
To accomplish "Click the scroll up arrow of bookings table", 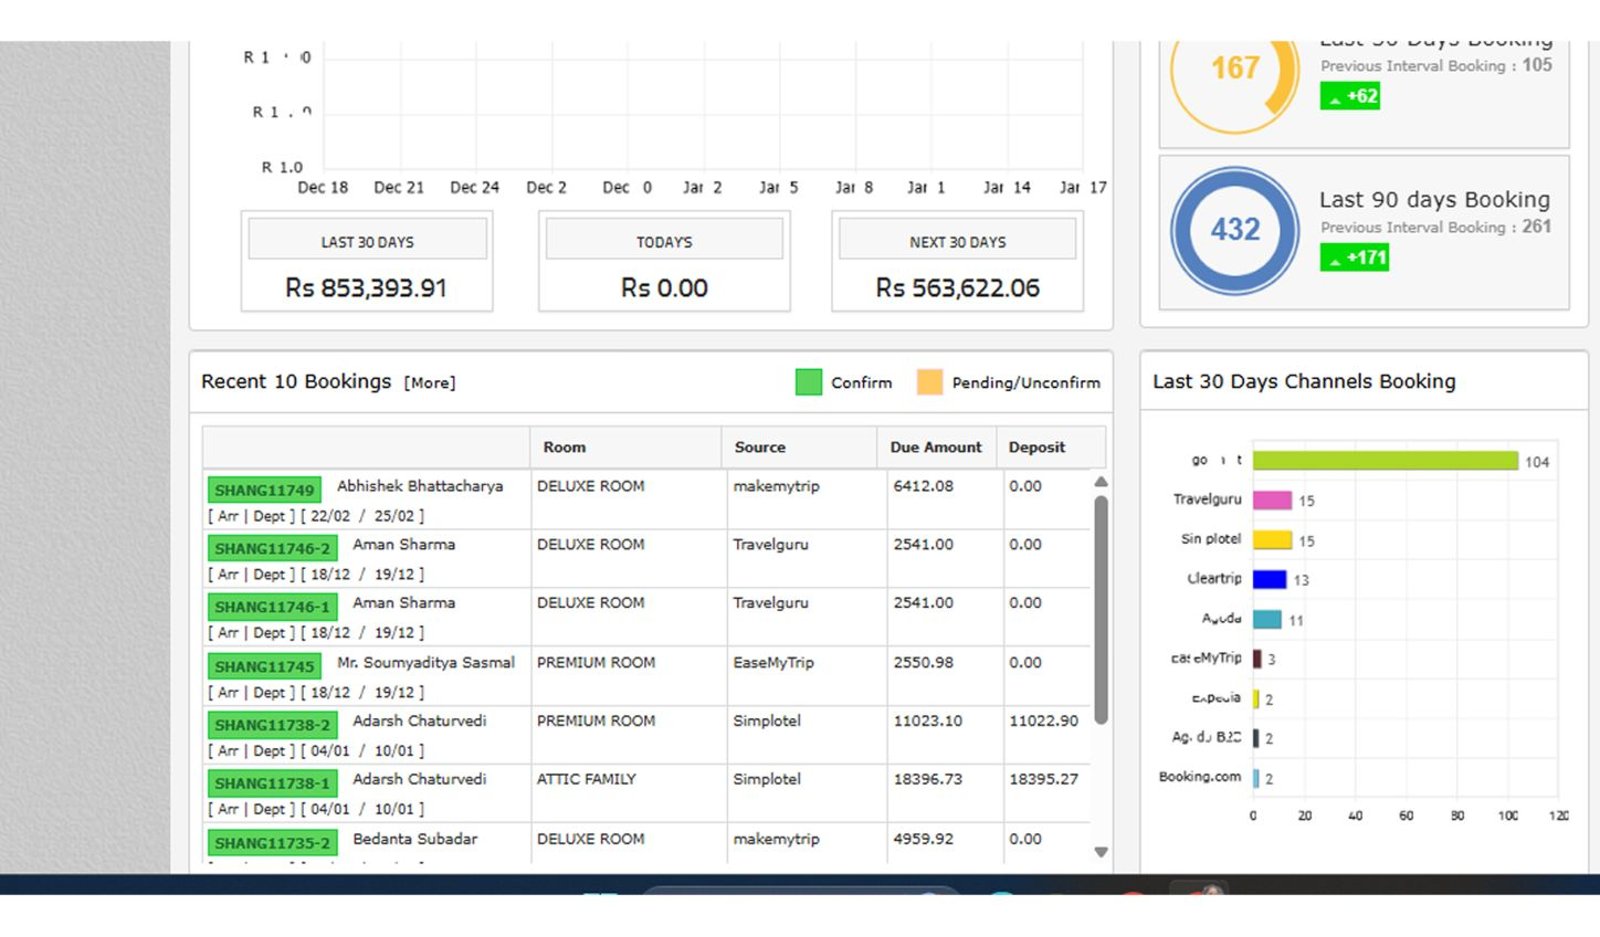I will 1101,482.
